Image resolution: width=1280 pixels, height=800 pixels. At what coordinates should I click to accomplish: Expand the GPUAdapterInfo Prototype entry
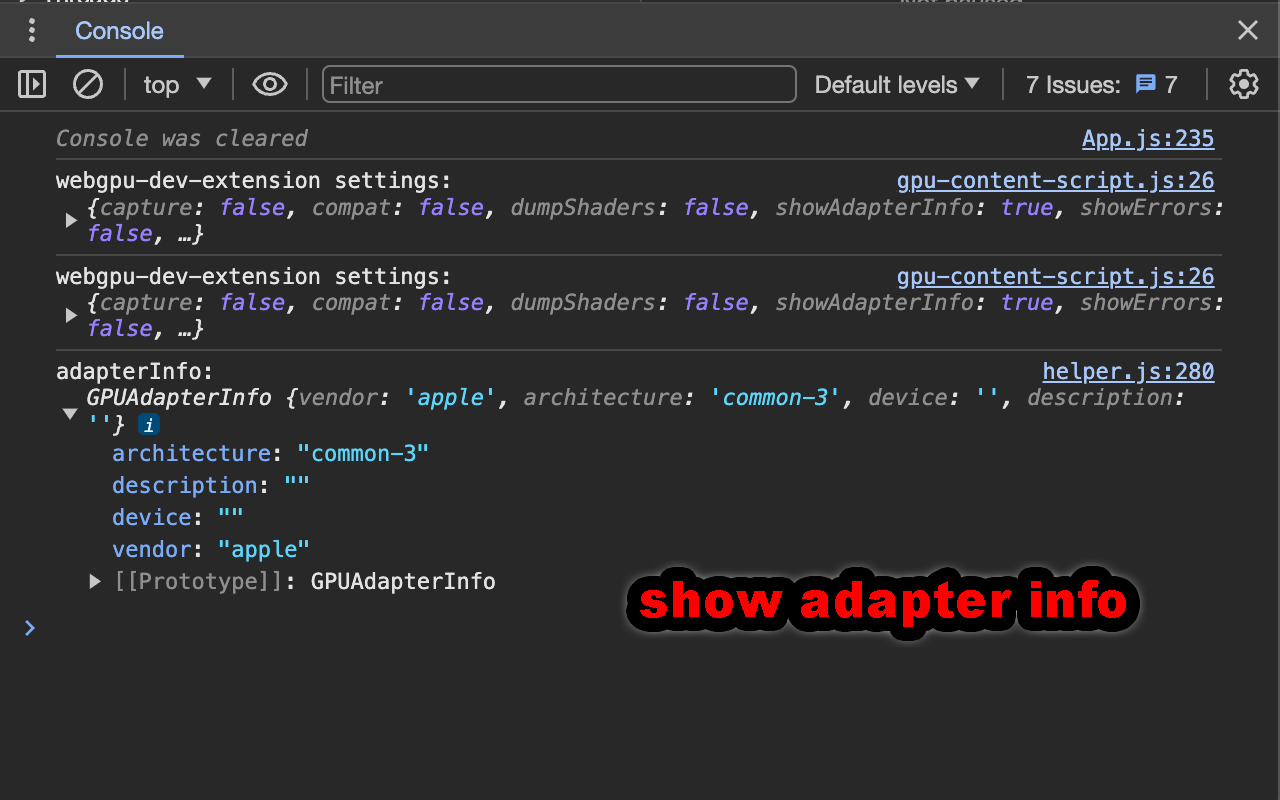94,581
